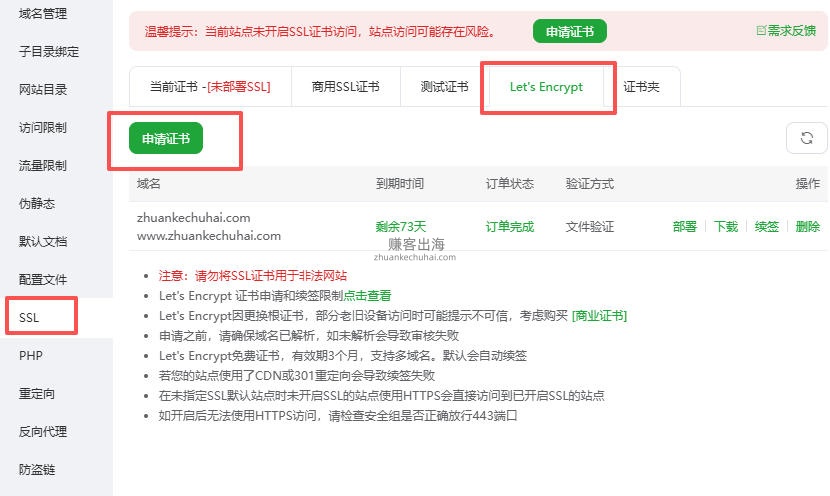Select the 测试证书 tab

(444, 87)
